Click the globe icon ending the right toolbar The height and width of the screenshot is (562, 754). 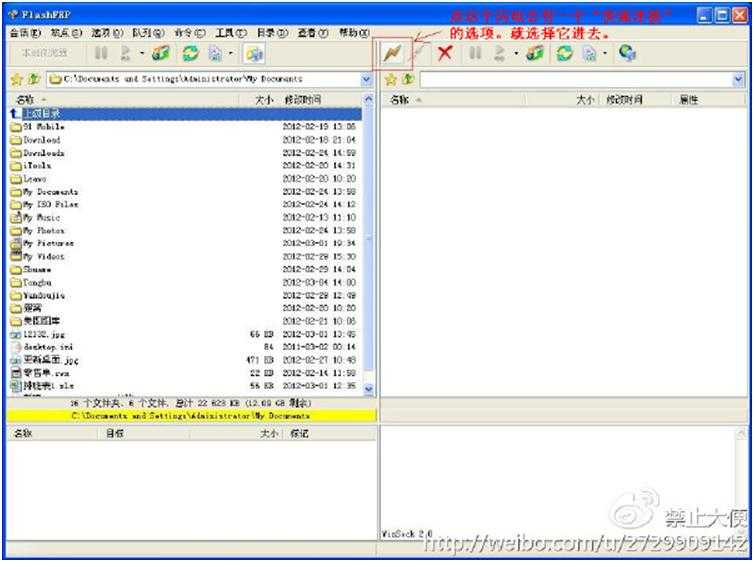(628, 52)
